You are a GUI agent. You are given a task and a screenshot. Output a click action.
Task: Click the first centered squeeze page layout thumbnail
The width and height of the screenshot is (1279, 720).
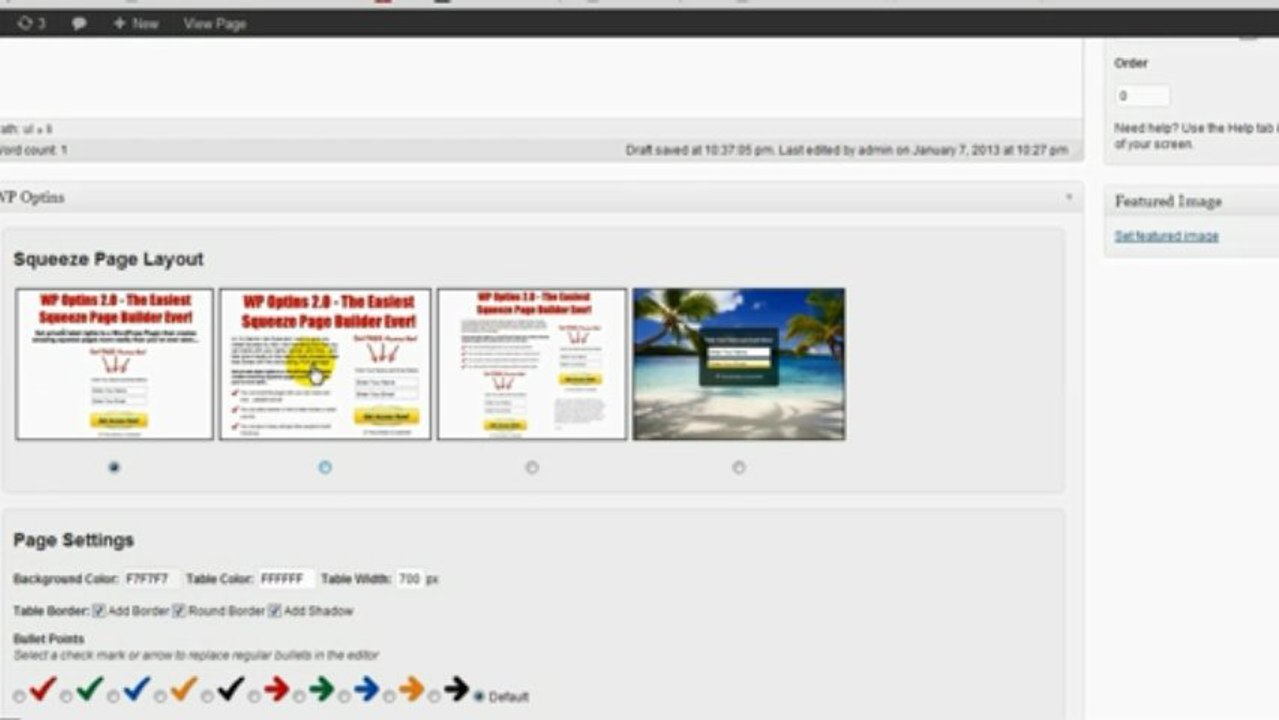[114, 364]
